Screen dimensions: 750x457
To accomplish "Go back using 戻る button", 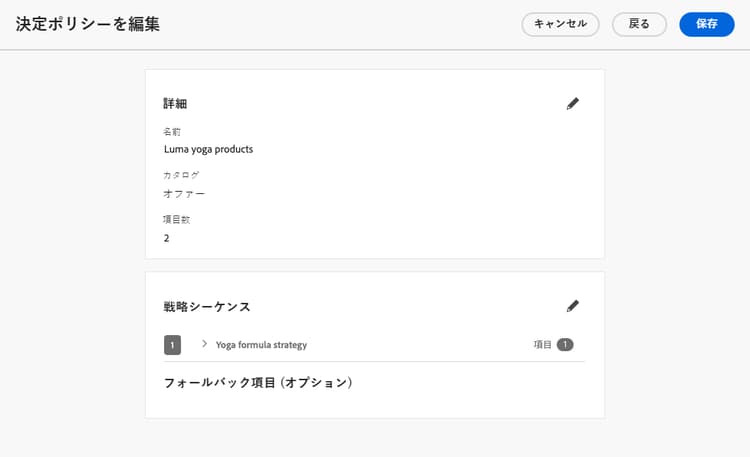I will (x=639, y=24).
